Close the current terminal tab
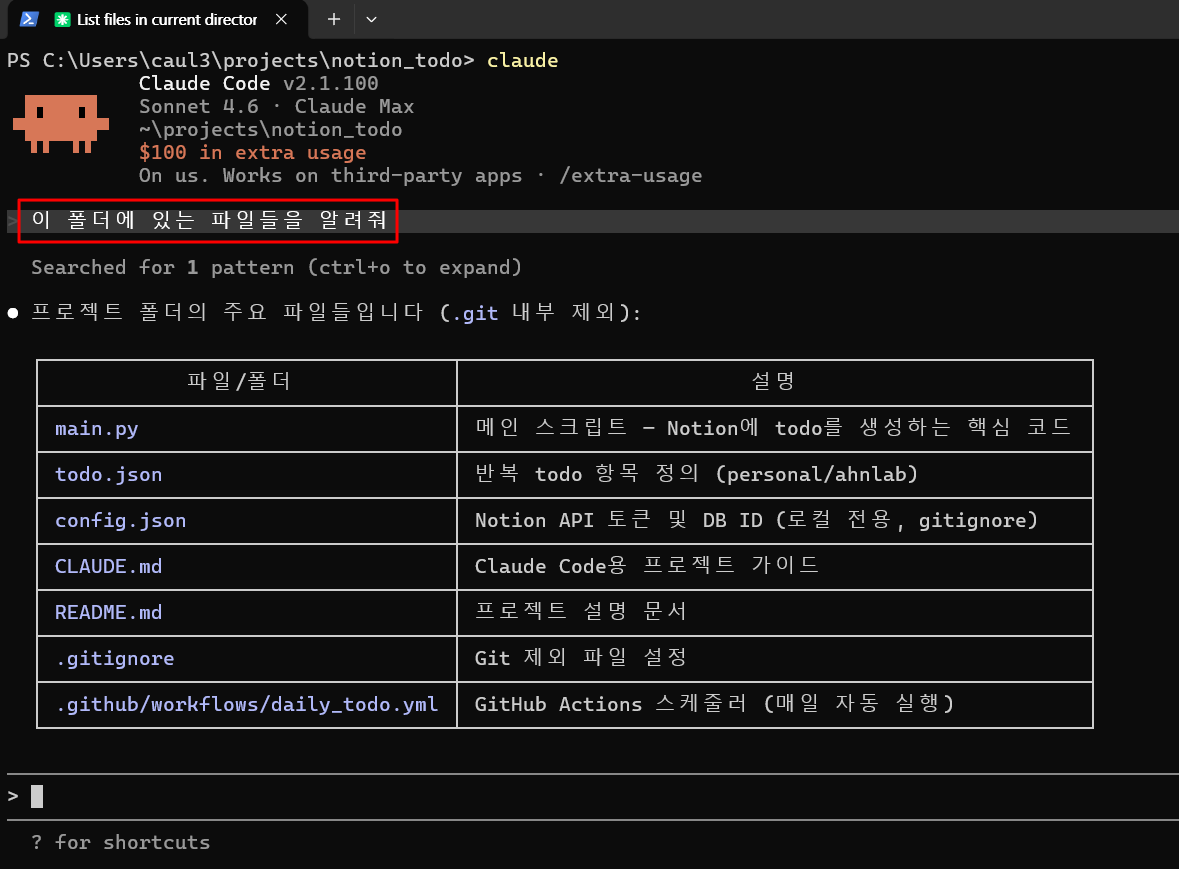The width and height of the screenshot is (1179, 869). point(281,19)
